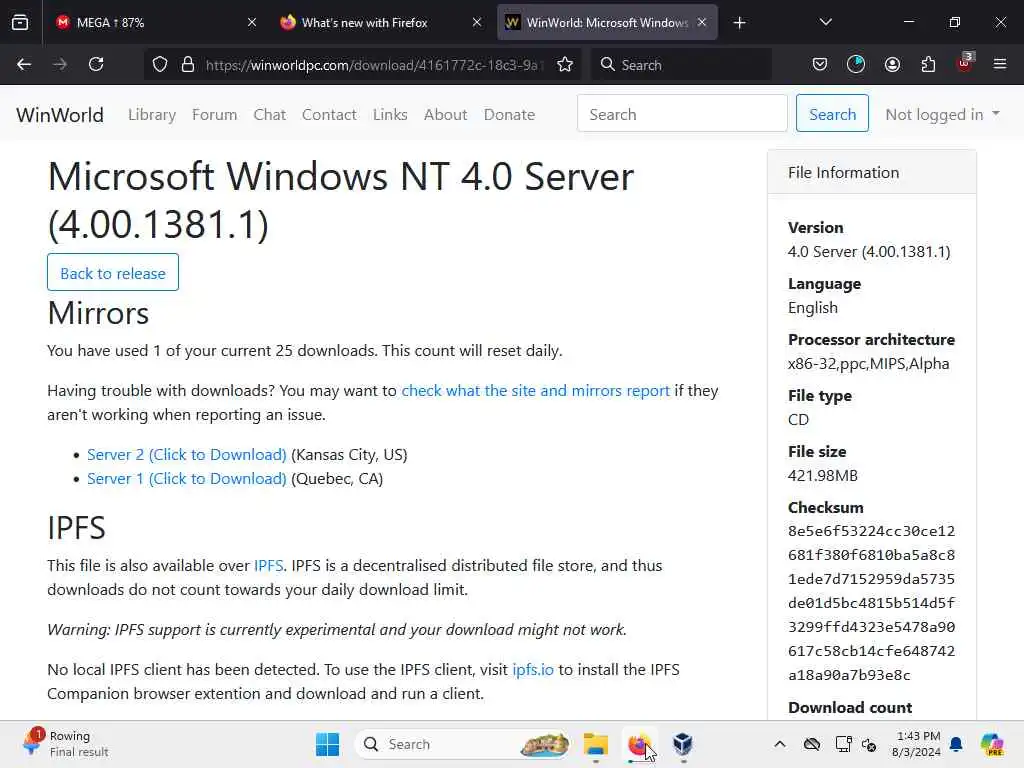
Task: Open a new tab with the plus button
Action: click(739, 23)
